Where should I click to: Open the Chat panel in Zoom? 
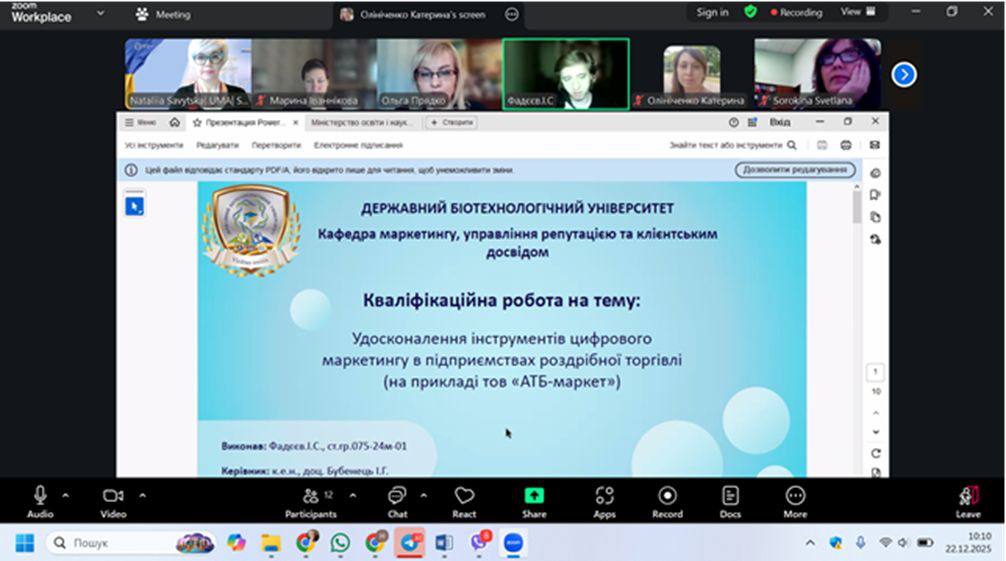pos(397,497)
